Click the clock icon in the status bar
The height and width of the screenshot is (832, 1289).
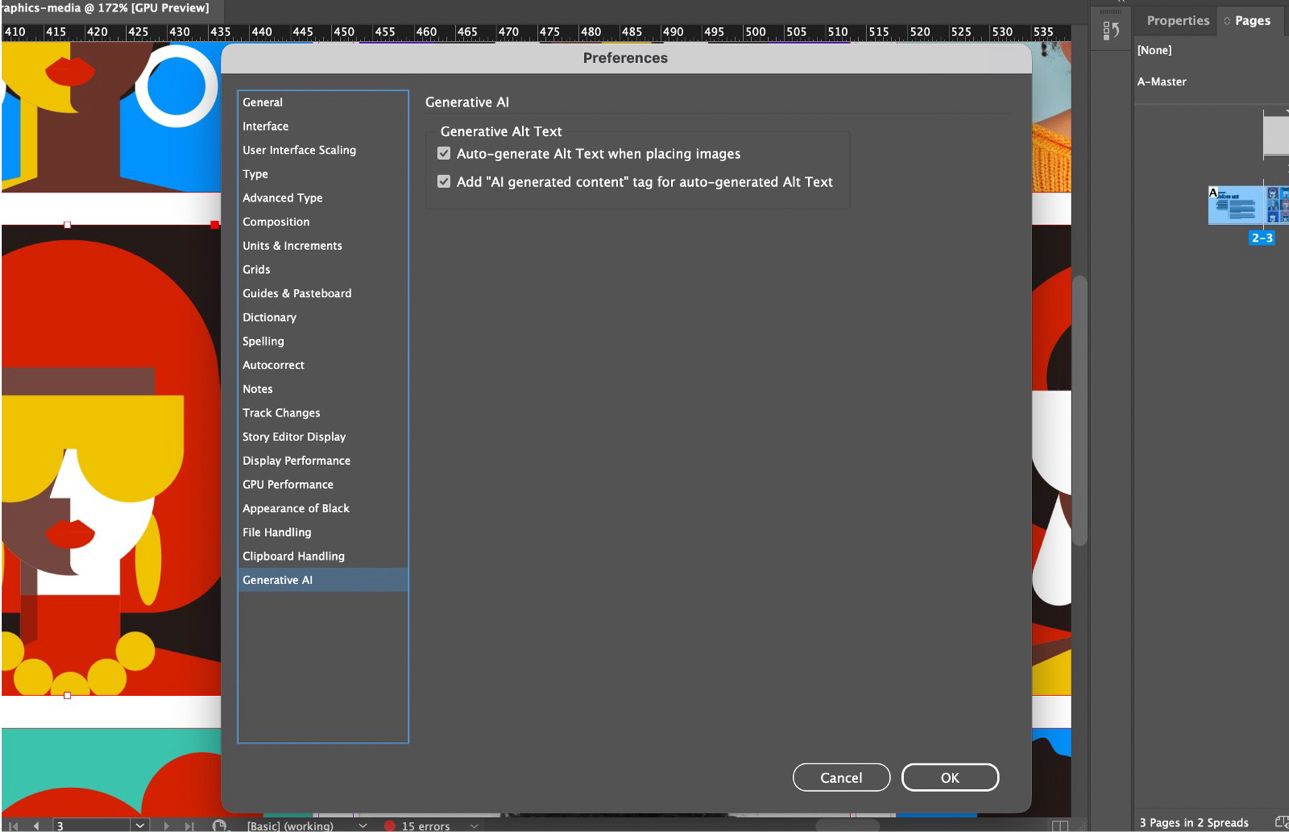(x=219, y=826)
